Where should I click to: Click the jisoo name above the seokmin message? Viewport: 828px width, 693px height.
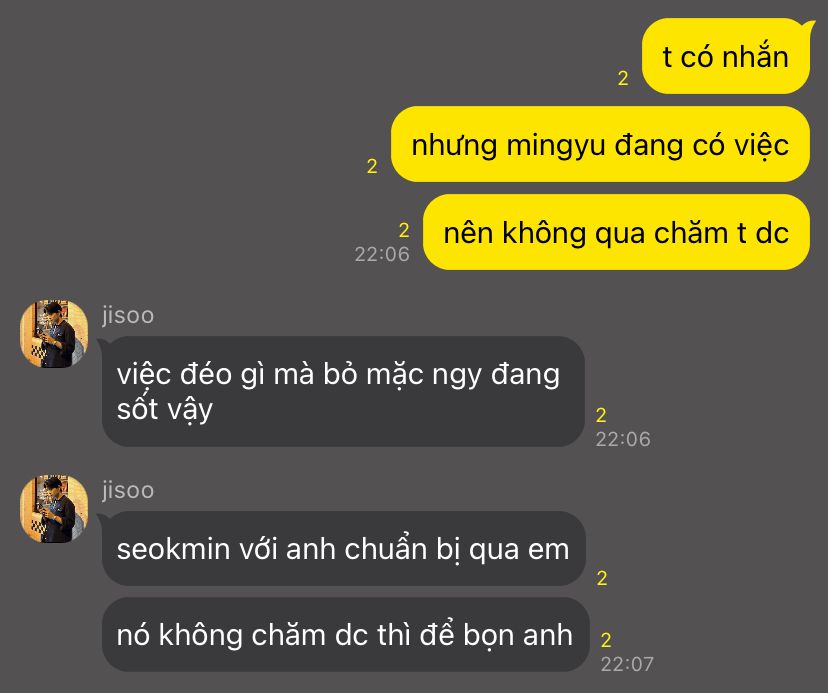click(128, 490)
